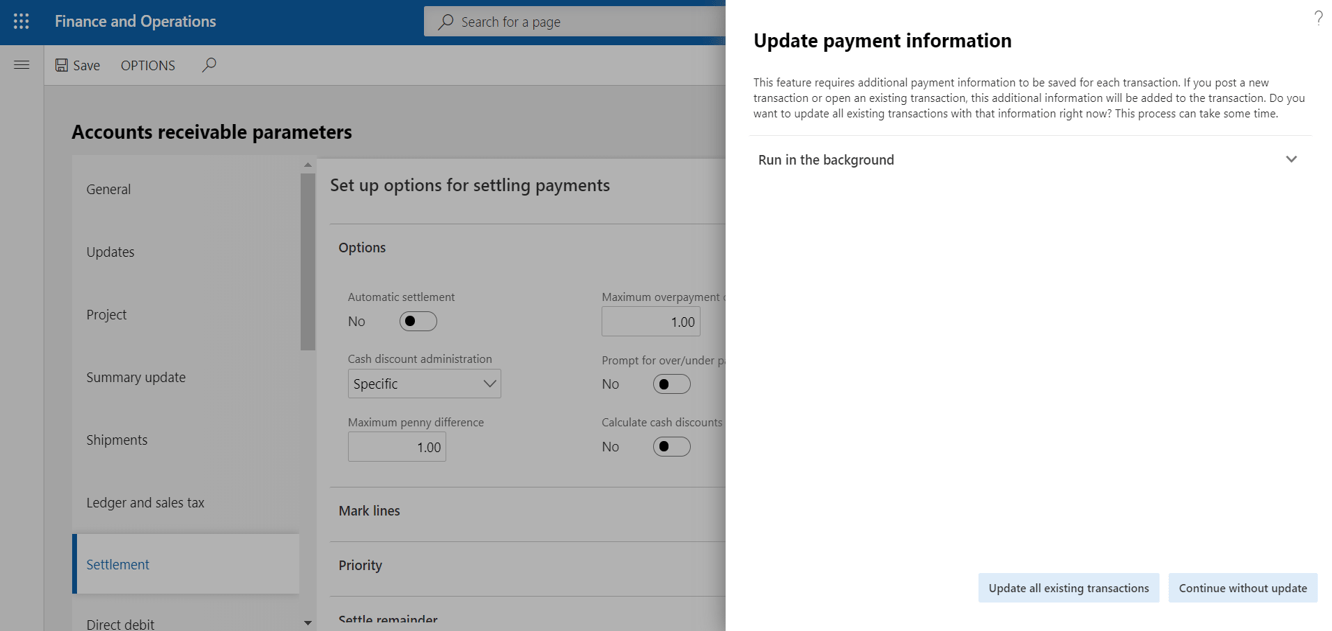Switch to Ledger and sales tax tab
The image size is (1332, 631).
(145, 503)
